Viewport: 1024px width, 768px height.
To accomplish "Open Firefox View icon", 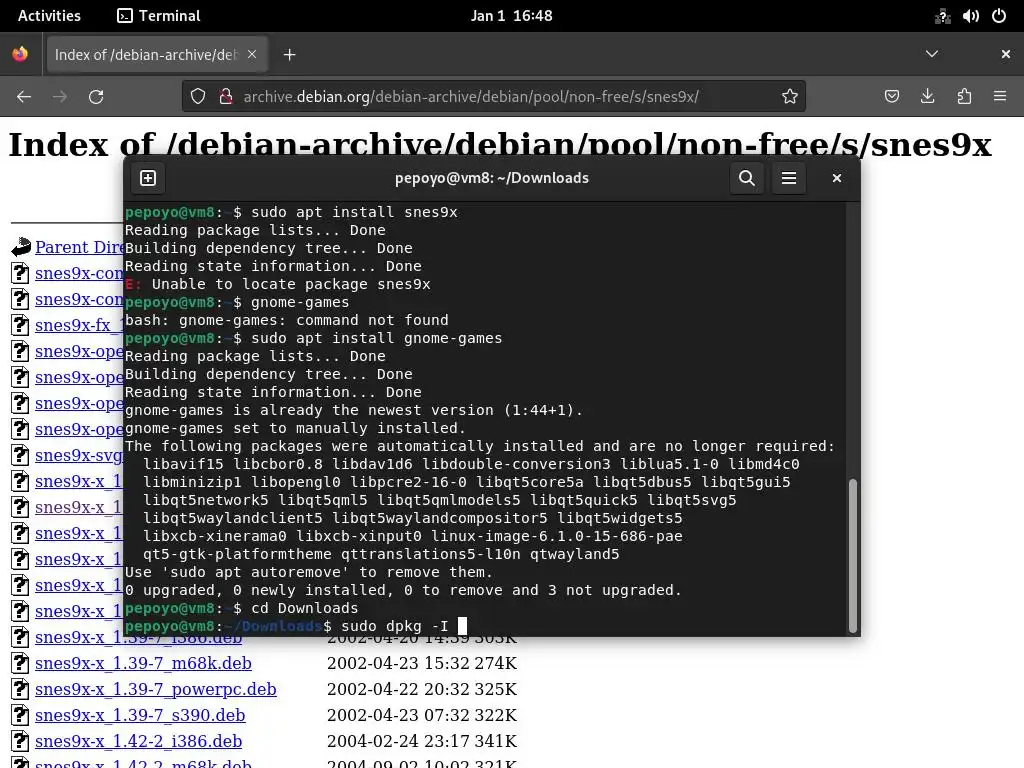I will (x=20, y=54).
